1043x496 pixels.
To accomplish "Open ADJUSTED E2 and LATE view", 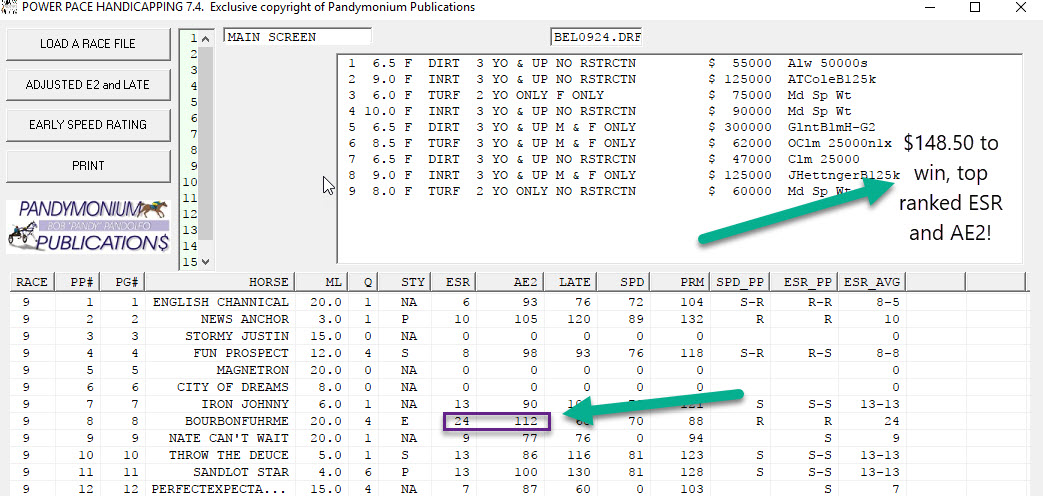I will [88, 84].
